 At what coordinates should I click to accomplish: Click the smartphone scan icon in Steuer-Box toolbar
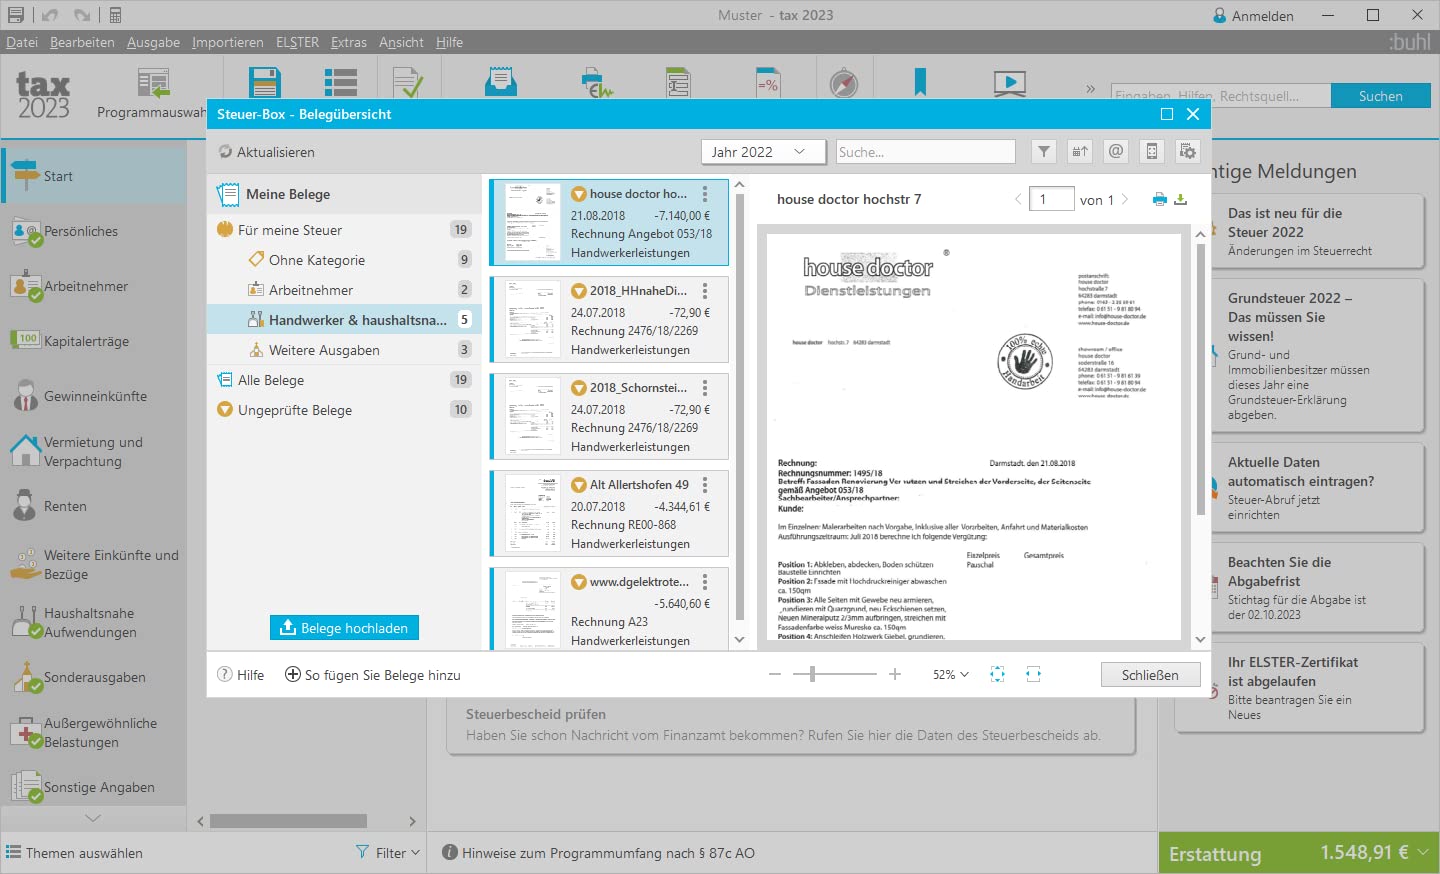1152,152
